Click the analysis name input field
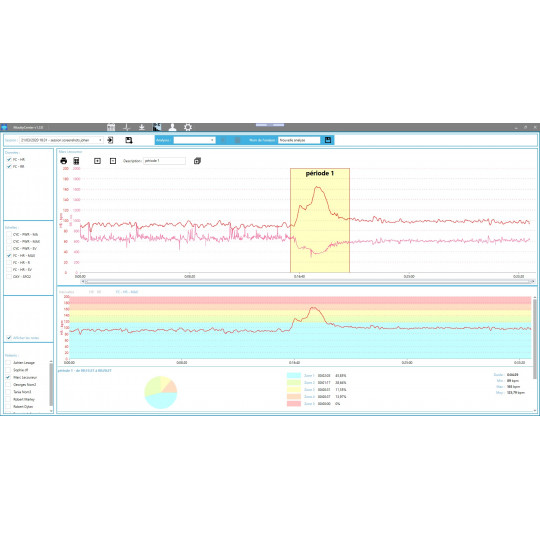This screenshot has width=540, height=540. pyautogui.click(x=299, y=140)
